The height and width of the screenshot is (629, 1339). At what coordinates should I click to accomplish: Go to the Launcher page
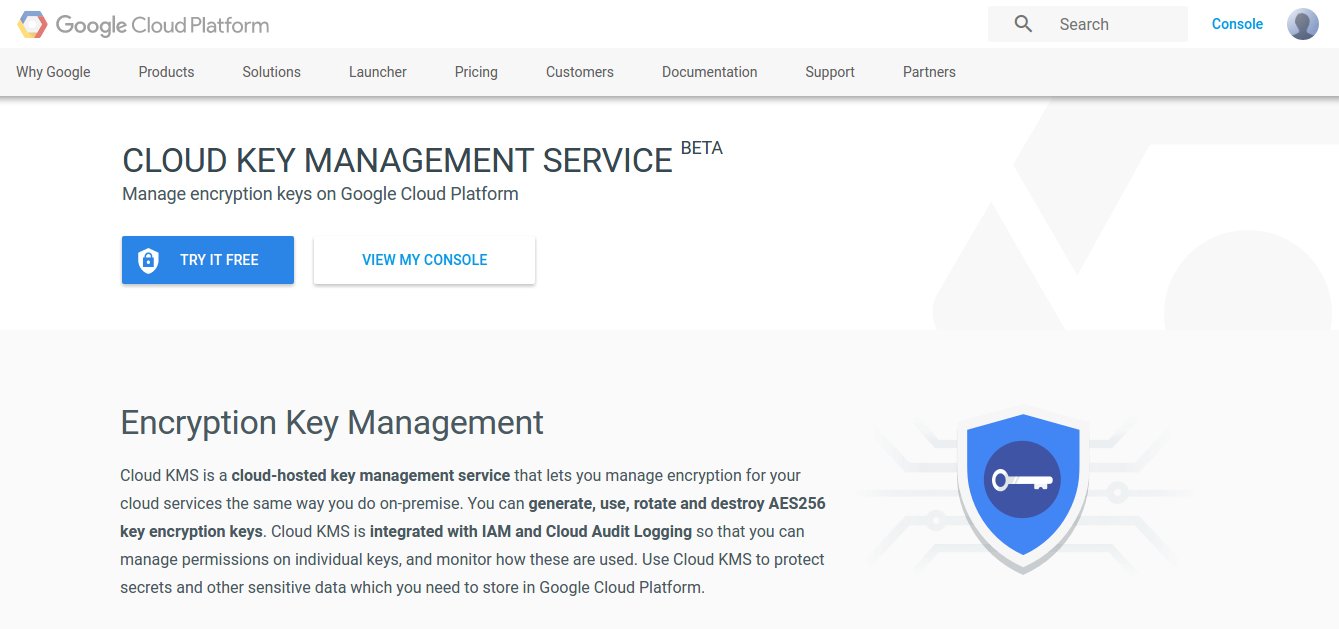[377, 72]
